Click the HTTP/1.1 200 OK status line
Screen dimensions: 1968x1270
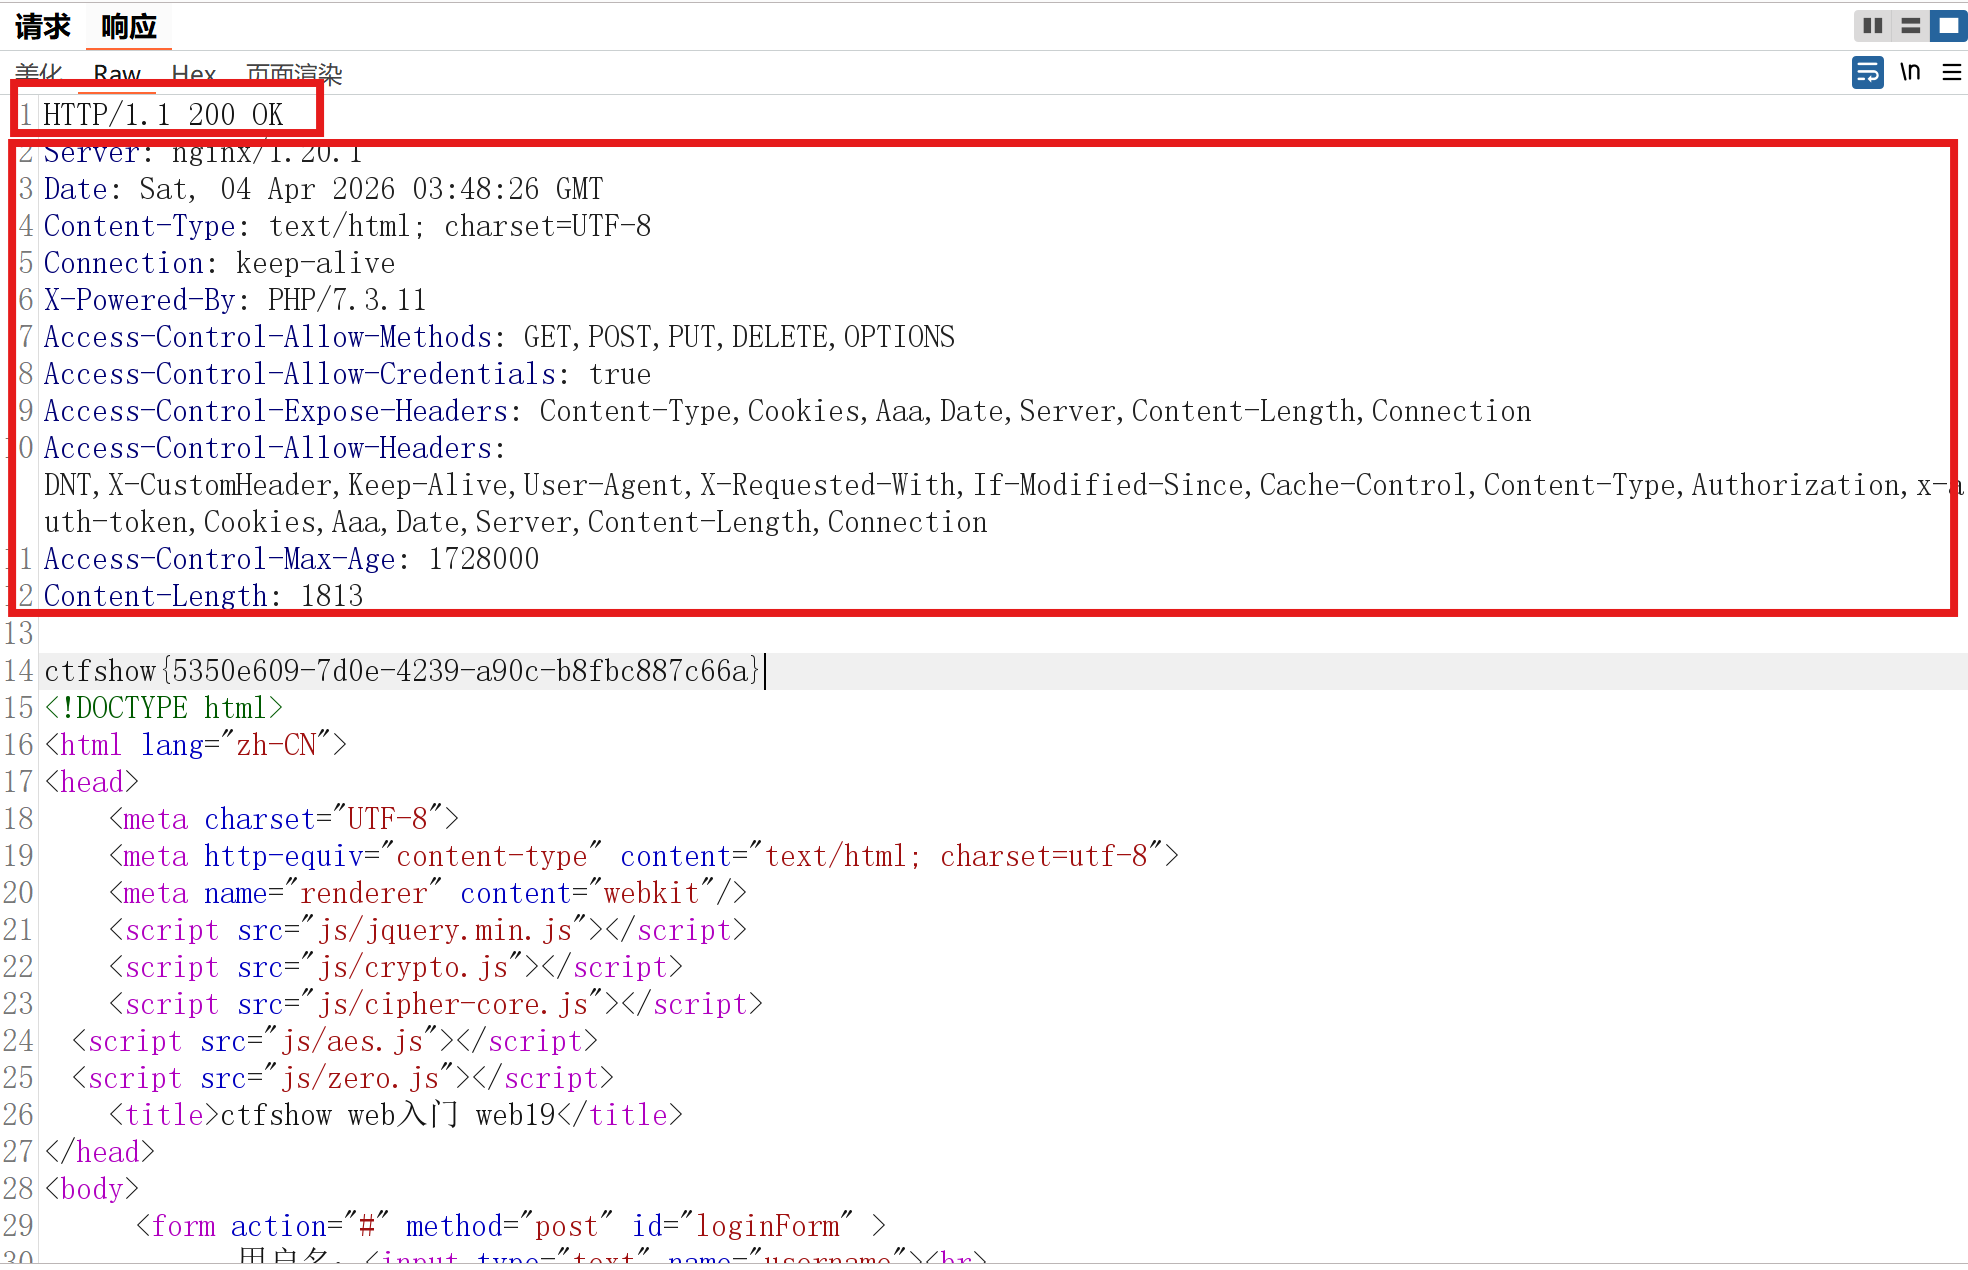163,115
